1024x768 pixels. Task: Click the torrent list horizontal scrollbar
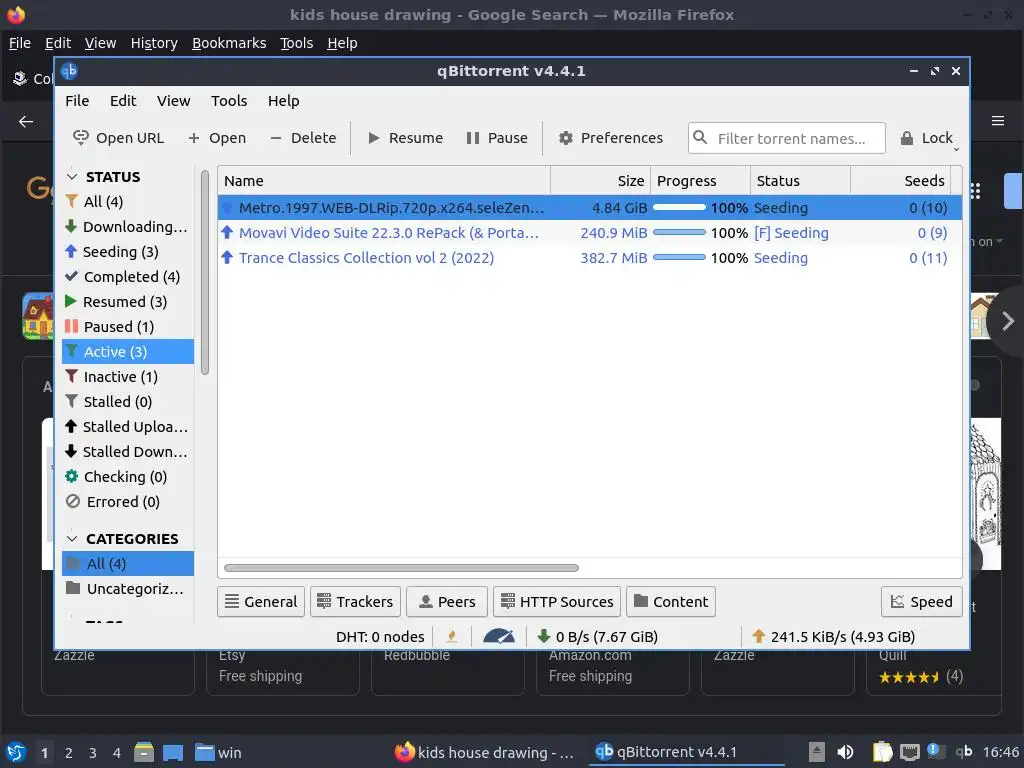point(401,568)
